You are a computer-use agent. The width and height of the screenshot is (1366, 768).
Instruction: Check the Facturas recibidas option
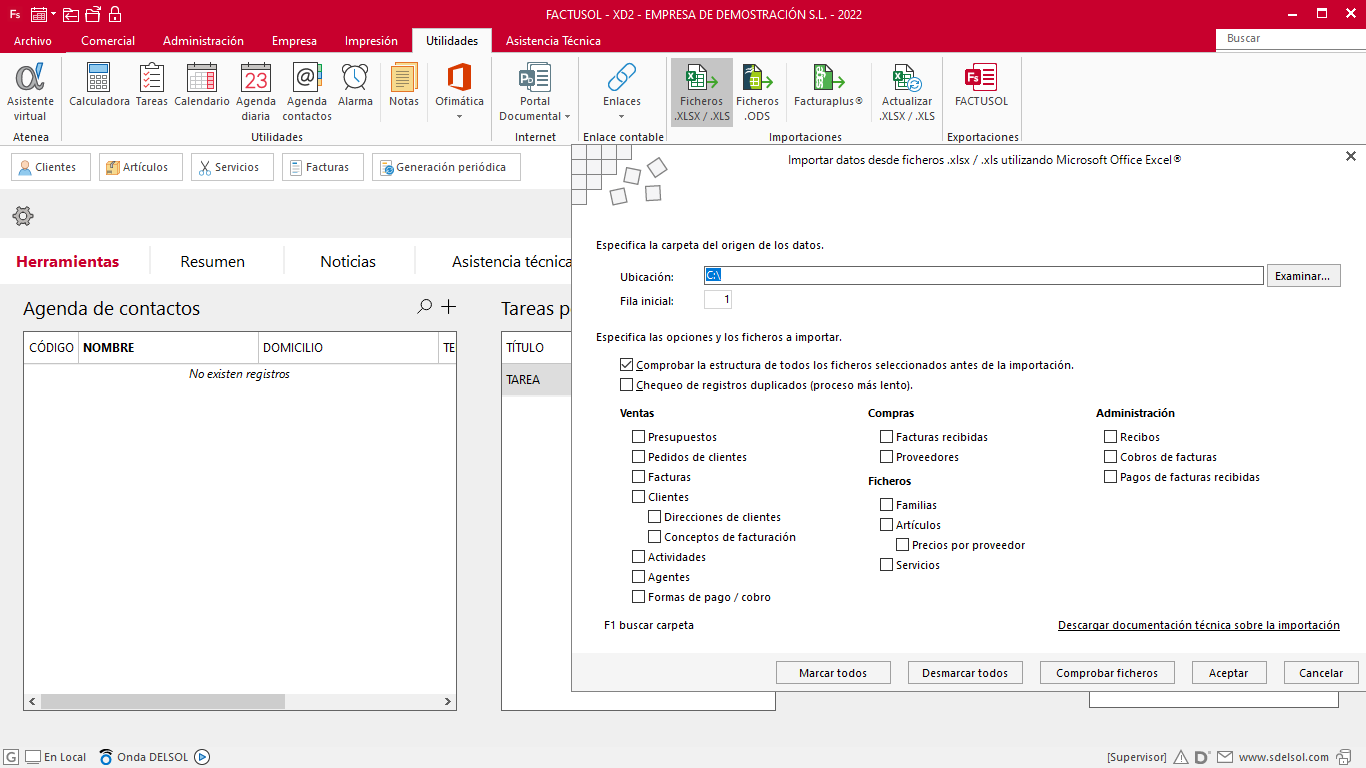point(887,437)
